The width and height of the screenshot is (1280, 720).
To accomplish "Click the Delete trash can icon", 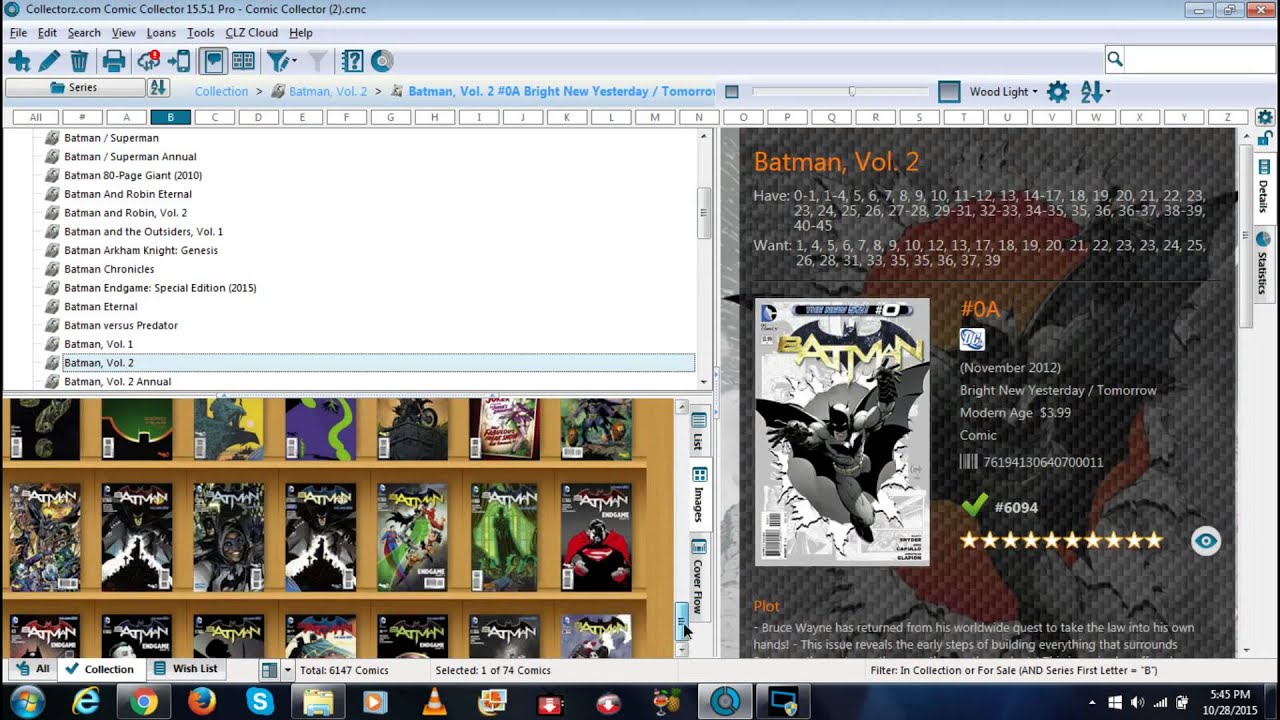I will coord(79,61).
